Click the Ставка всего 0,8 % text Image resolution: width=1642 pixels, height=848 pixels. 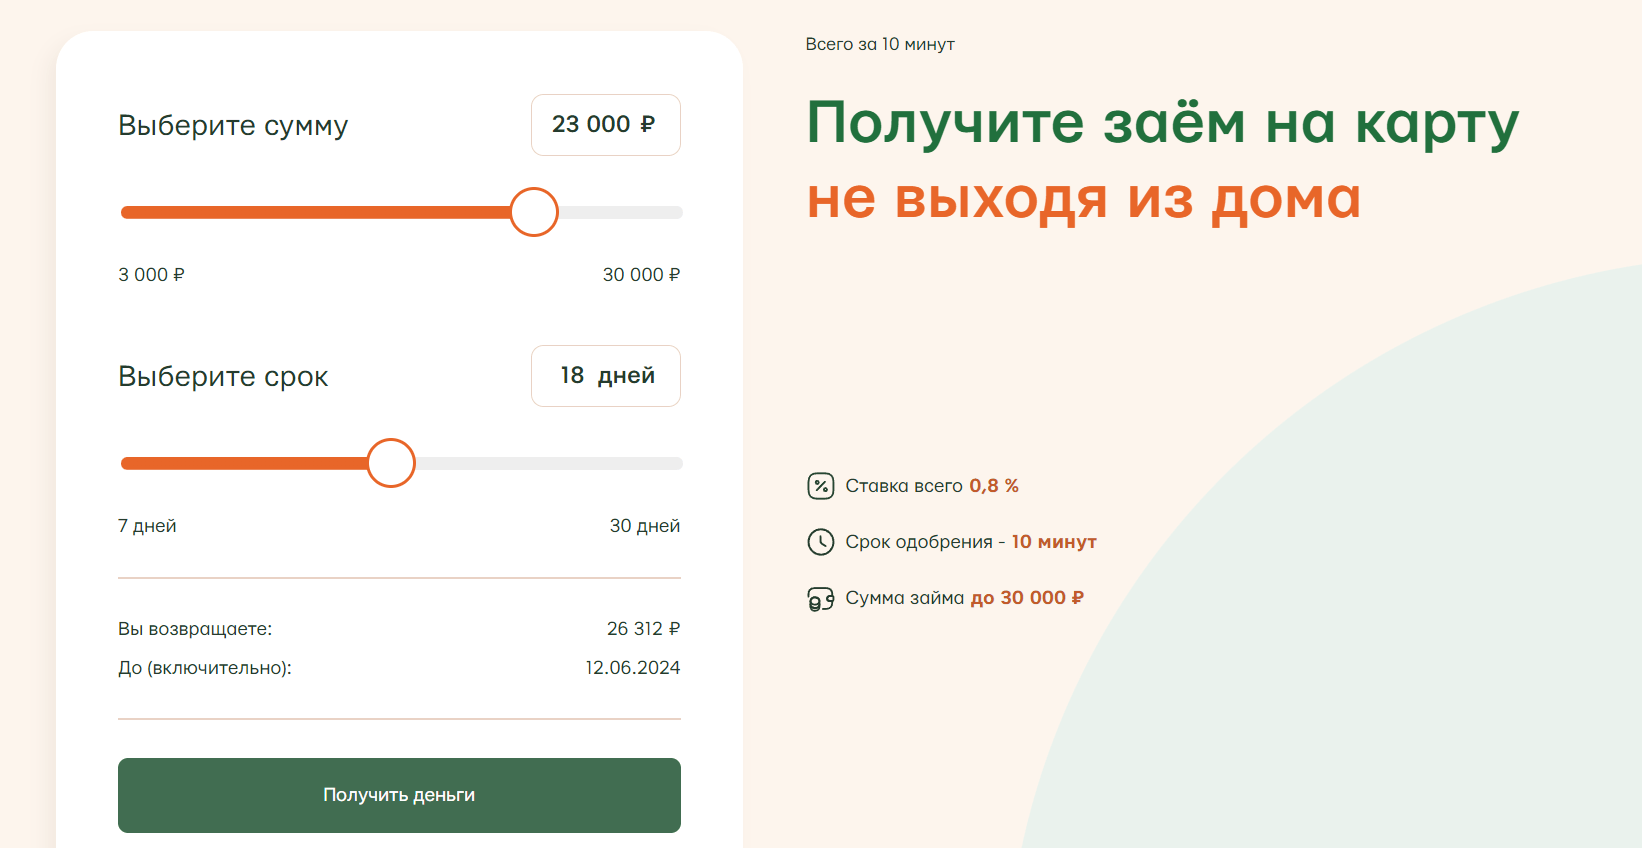[x=932, y=486]
